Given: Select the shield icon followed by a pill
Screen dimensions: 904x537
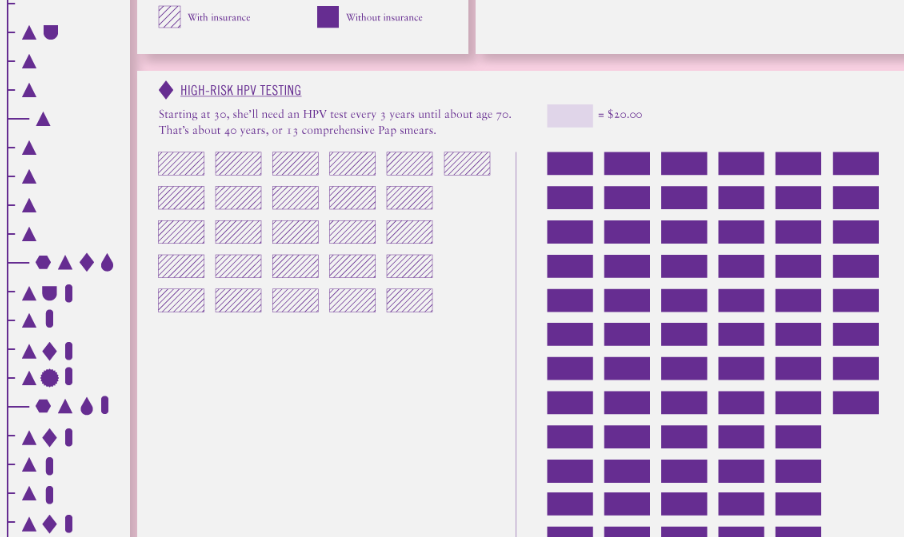Looking at the screenshot, I should [x=49, y=294].
